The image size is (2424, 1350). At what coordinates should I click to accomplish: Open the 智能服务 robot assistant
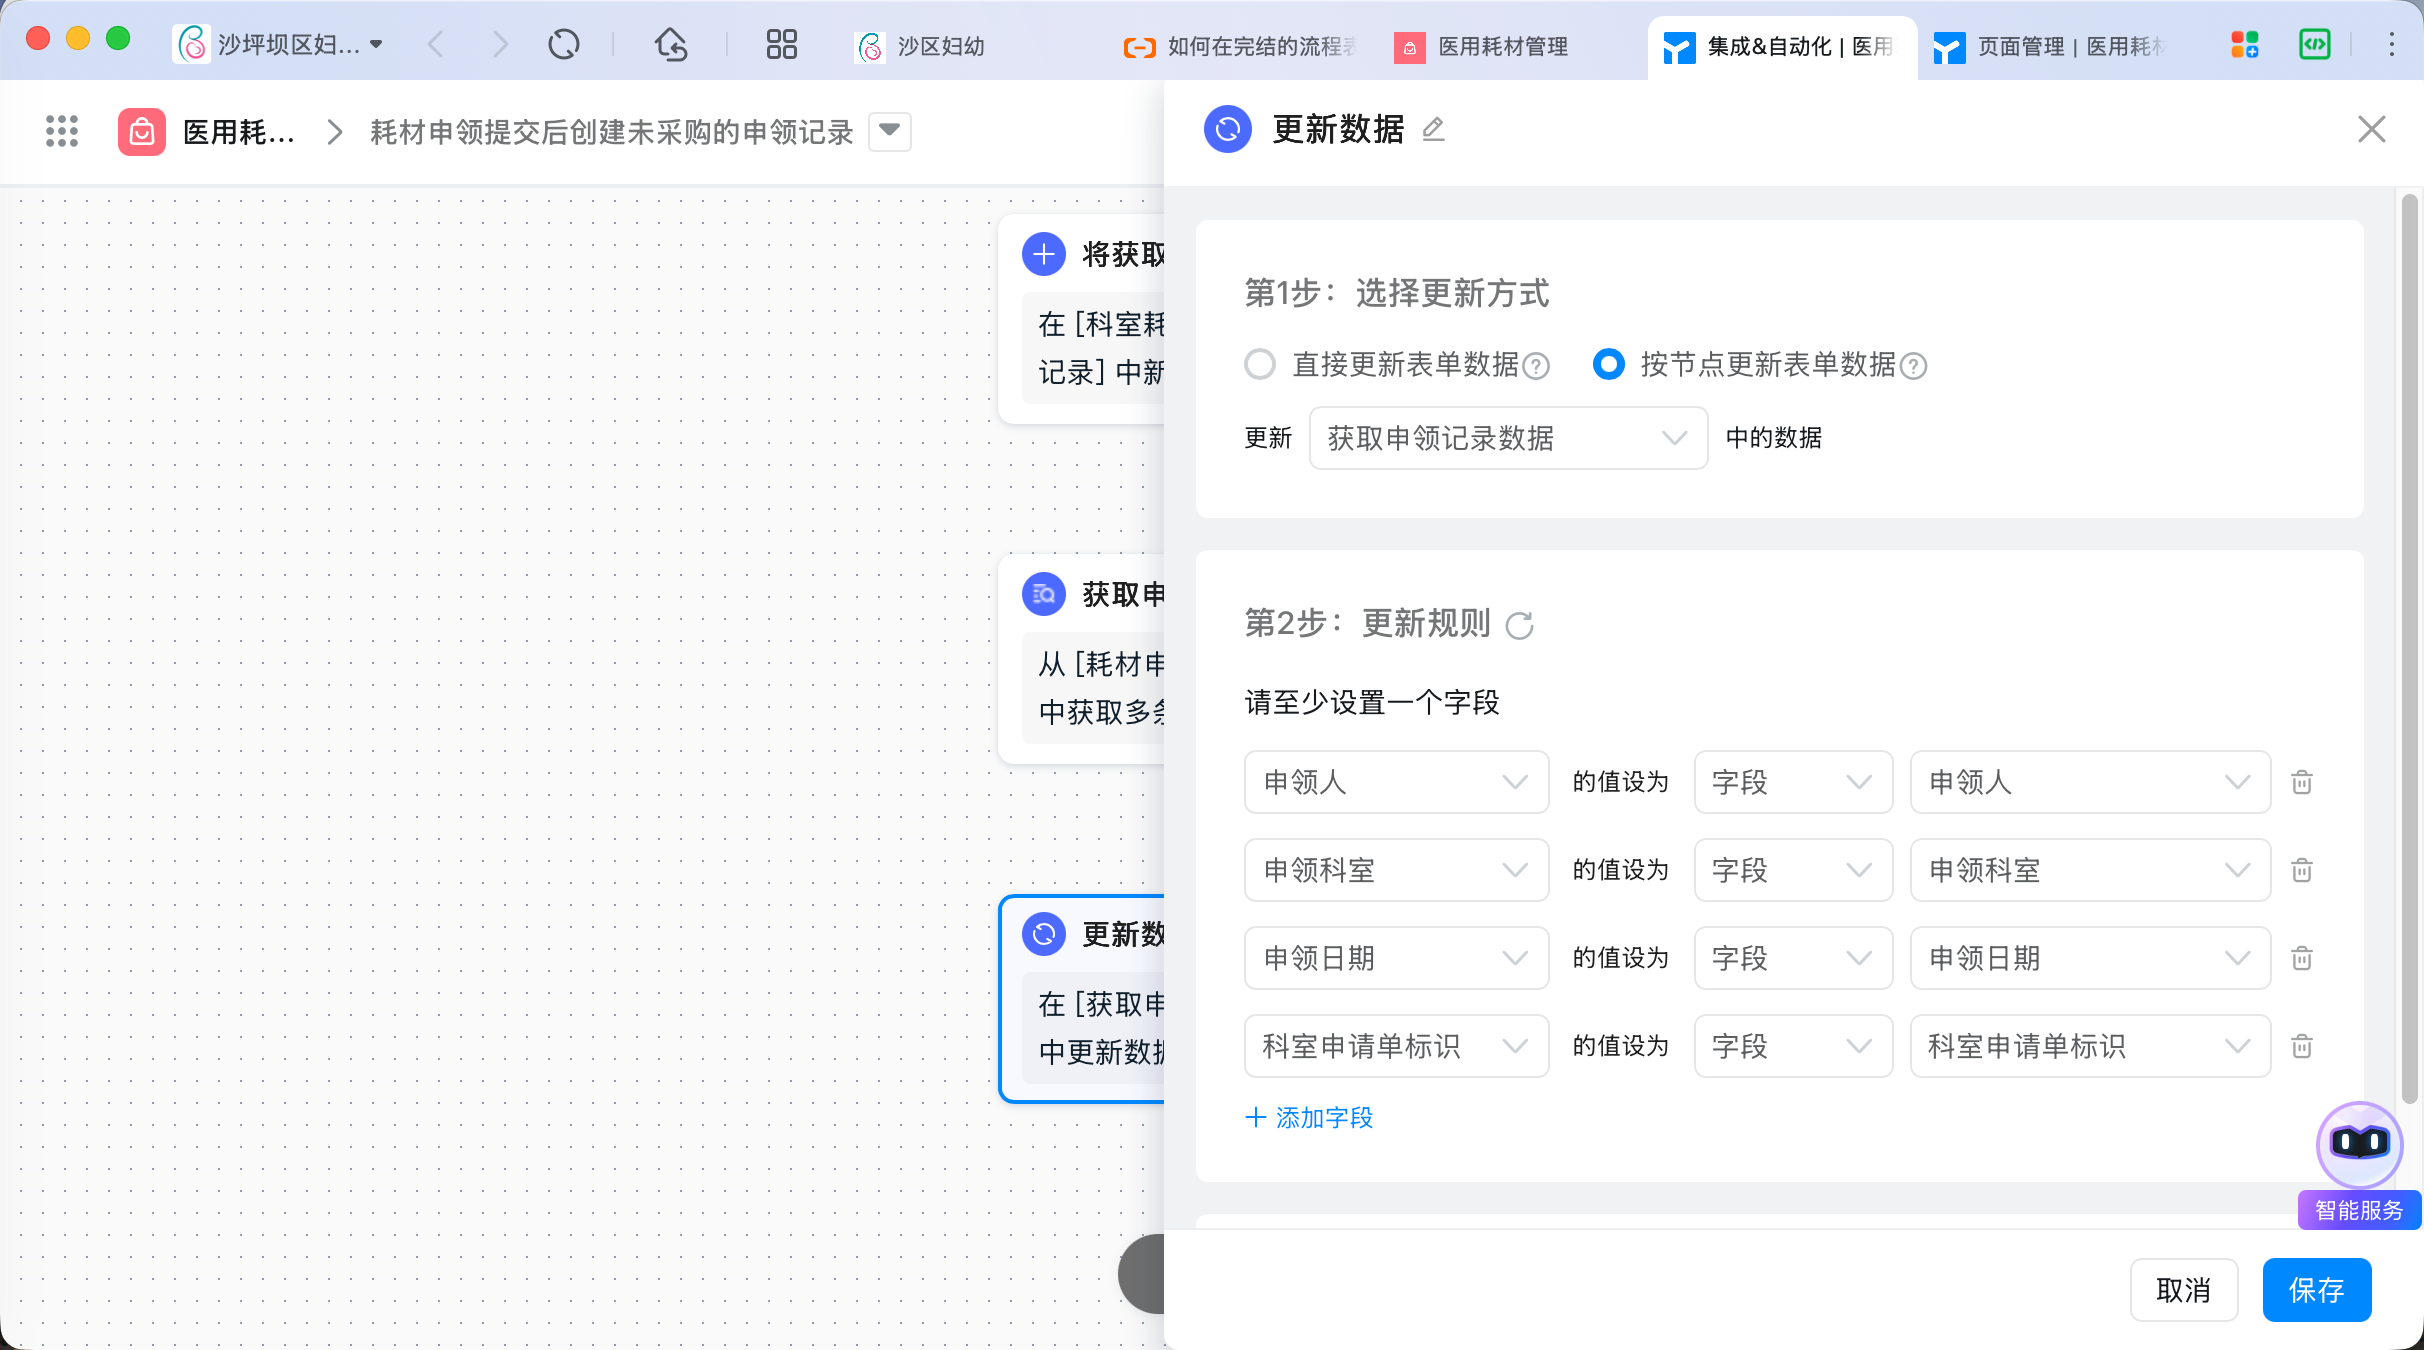pos(2359,1143)
